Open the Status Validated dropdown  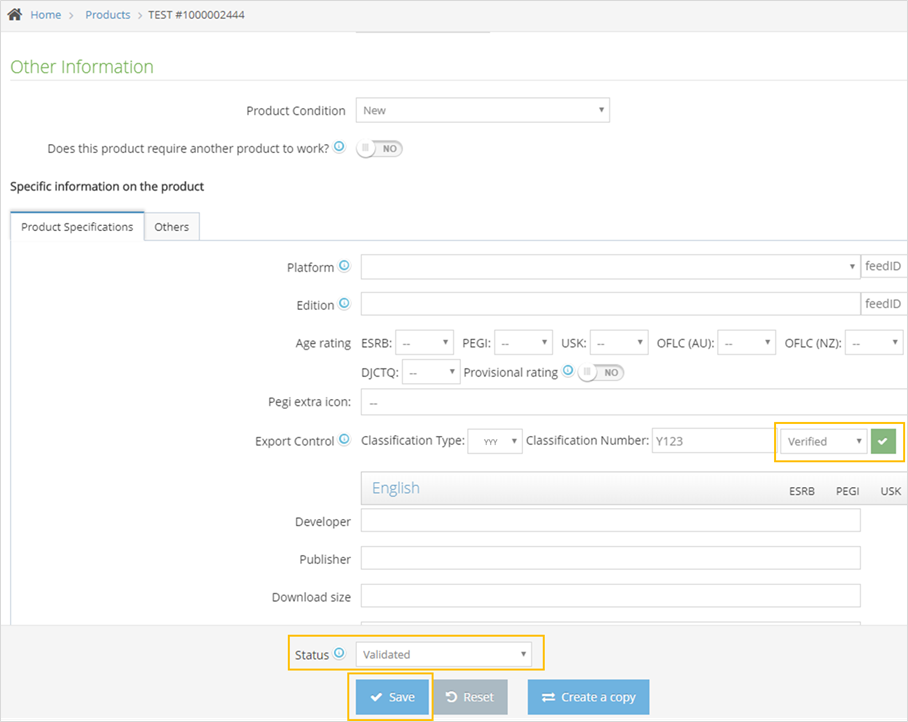pyautogui.click(x=443, y=655)
